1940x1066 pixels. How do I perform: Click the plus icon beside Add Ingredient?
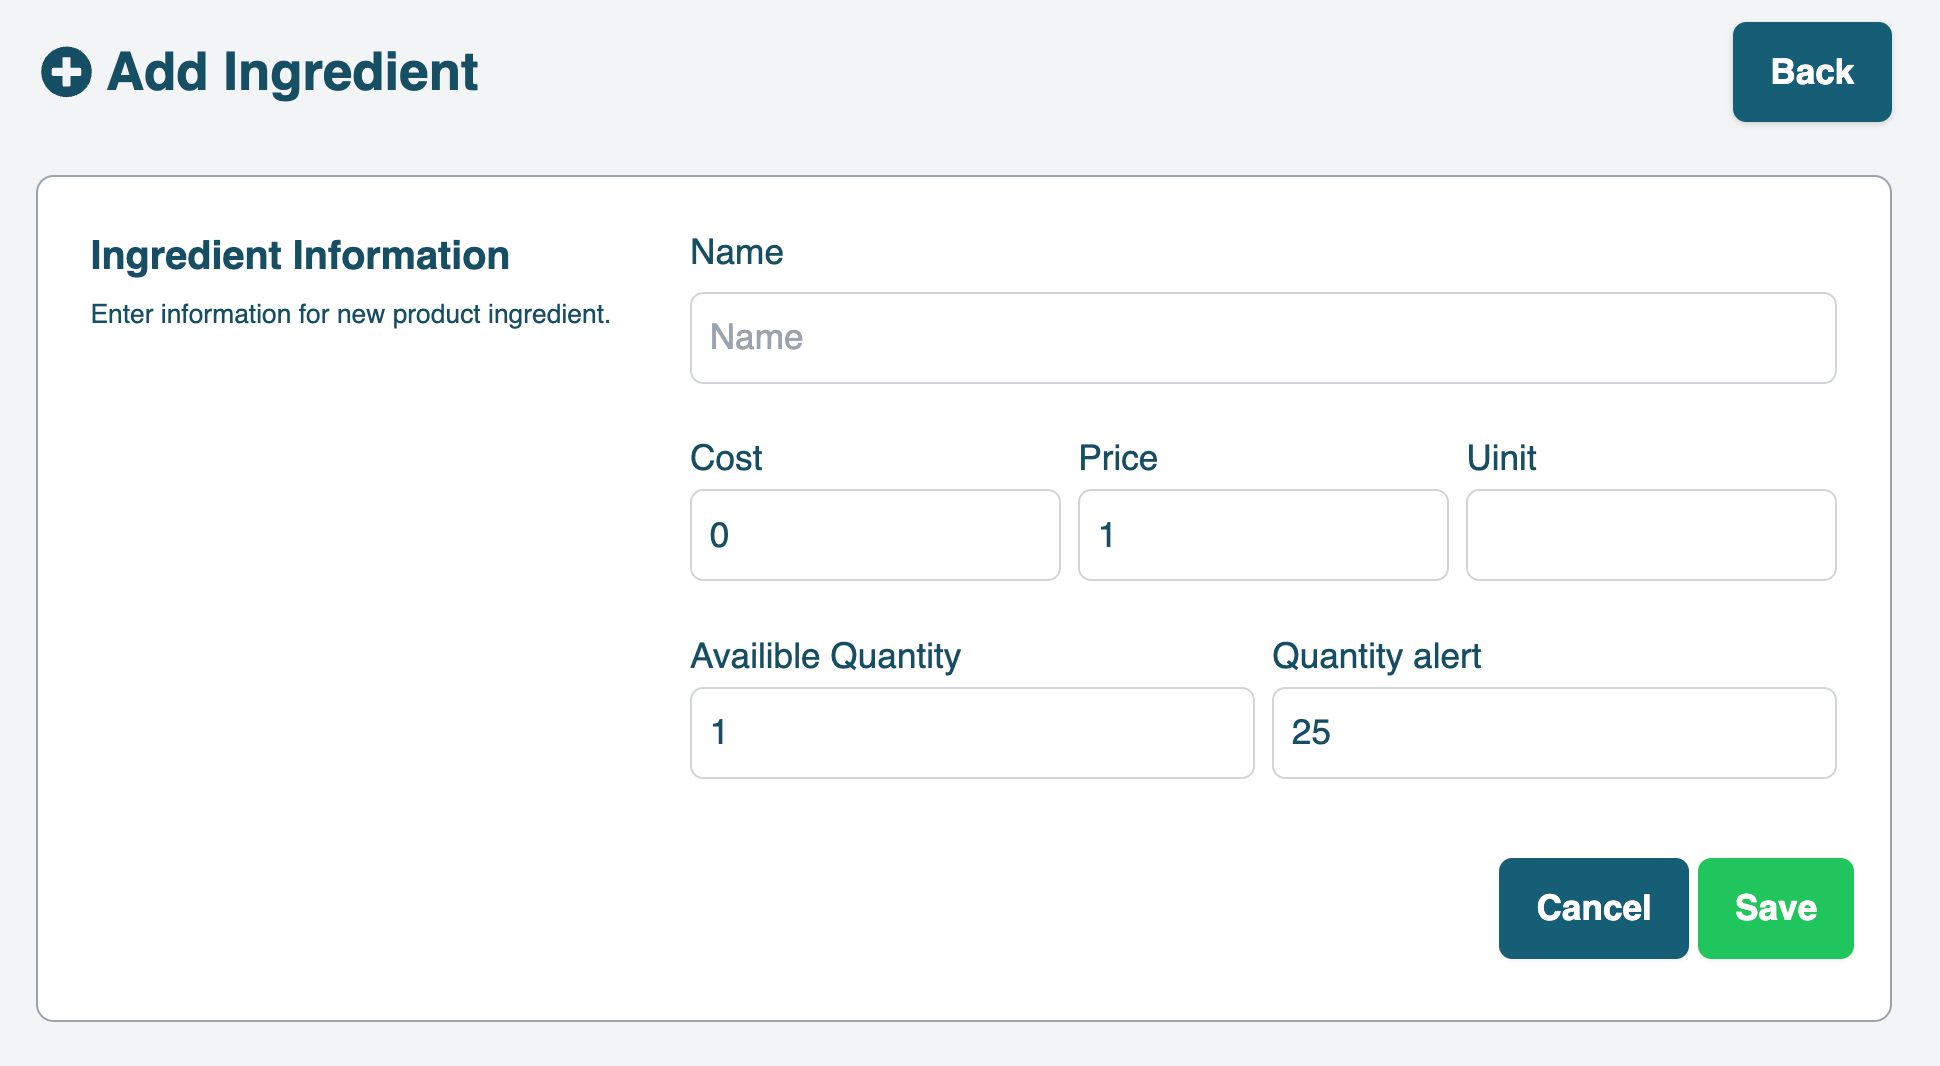pyautogui.click(x=66, y=72)
